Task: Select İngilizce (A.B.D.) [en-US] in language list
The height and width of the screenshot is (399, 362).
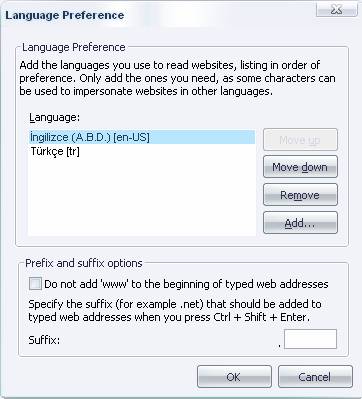Action: 142,137
